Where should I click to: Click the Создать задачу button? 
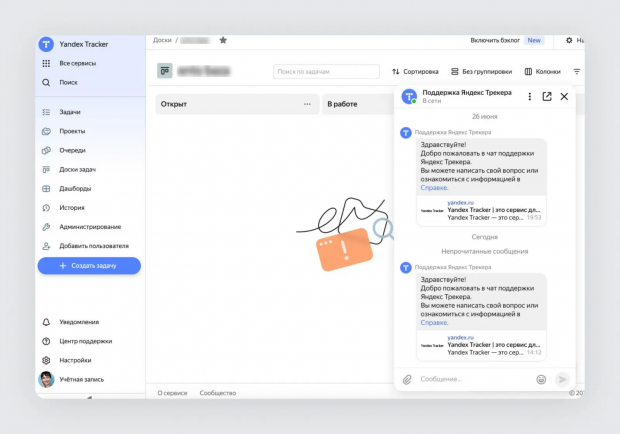coord(89,266)
